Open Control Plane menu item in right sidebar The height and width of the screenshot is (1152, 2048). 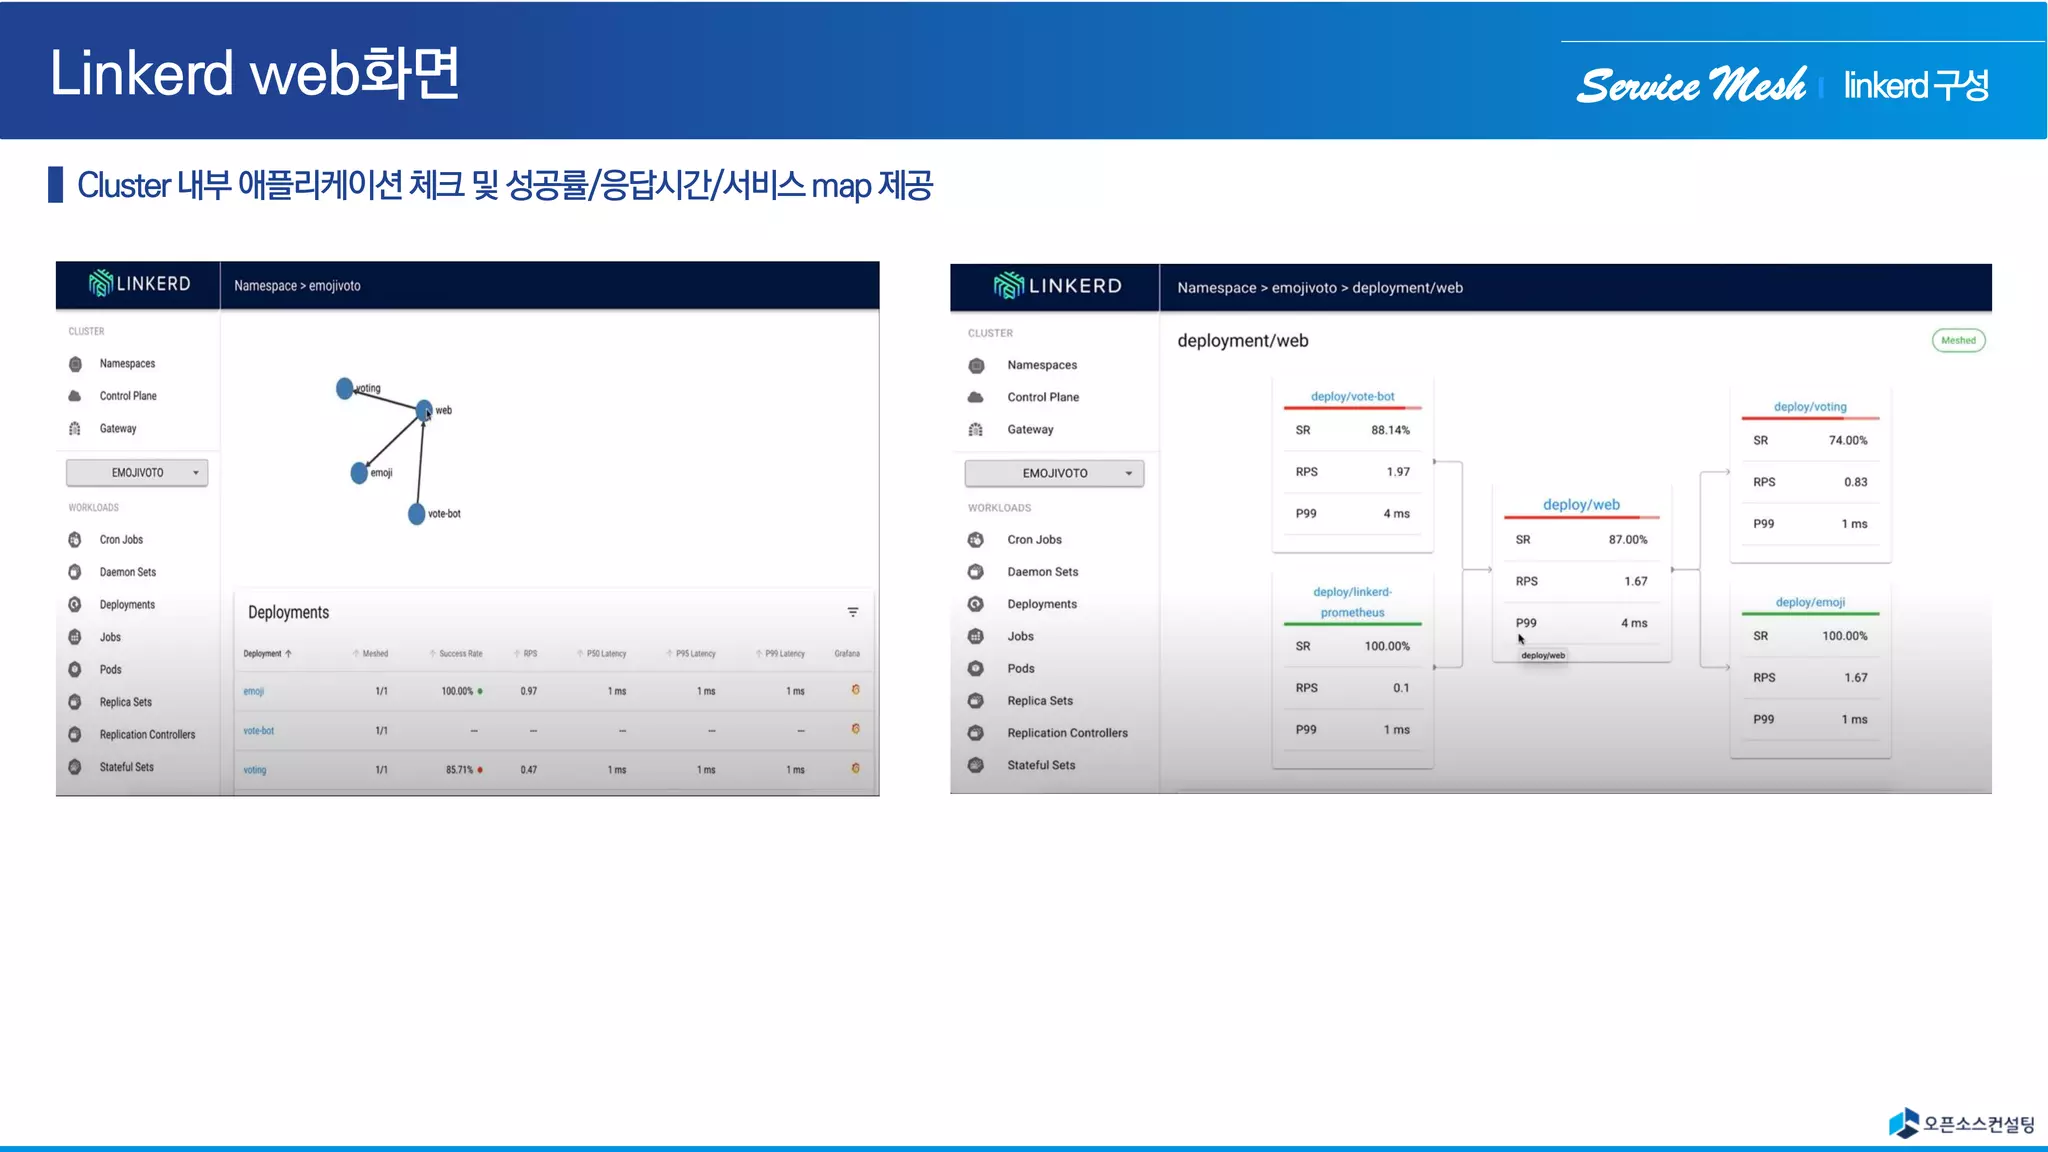1043,398
